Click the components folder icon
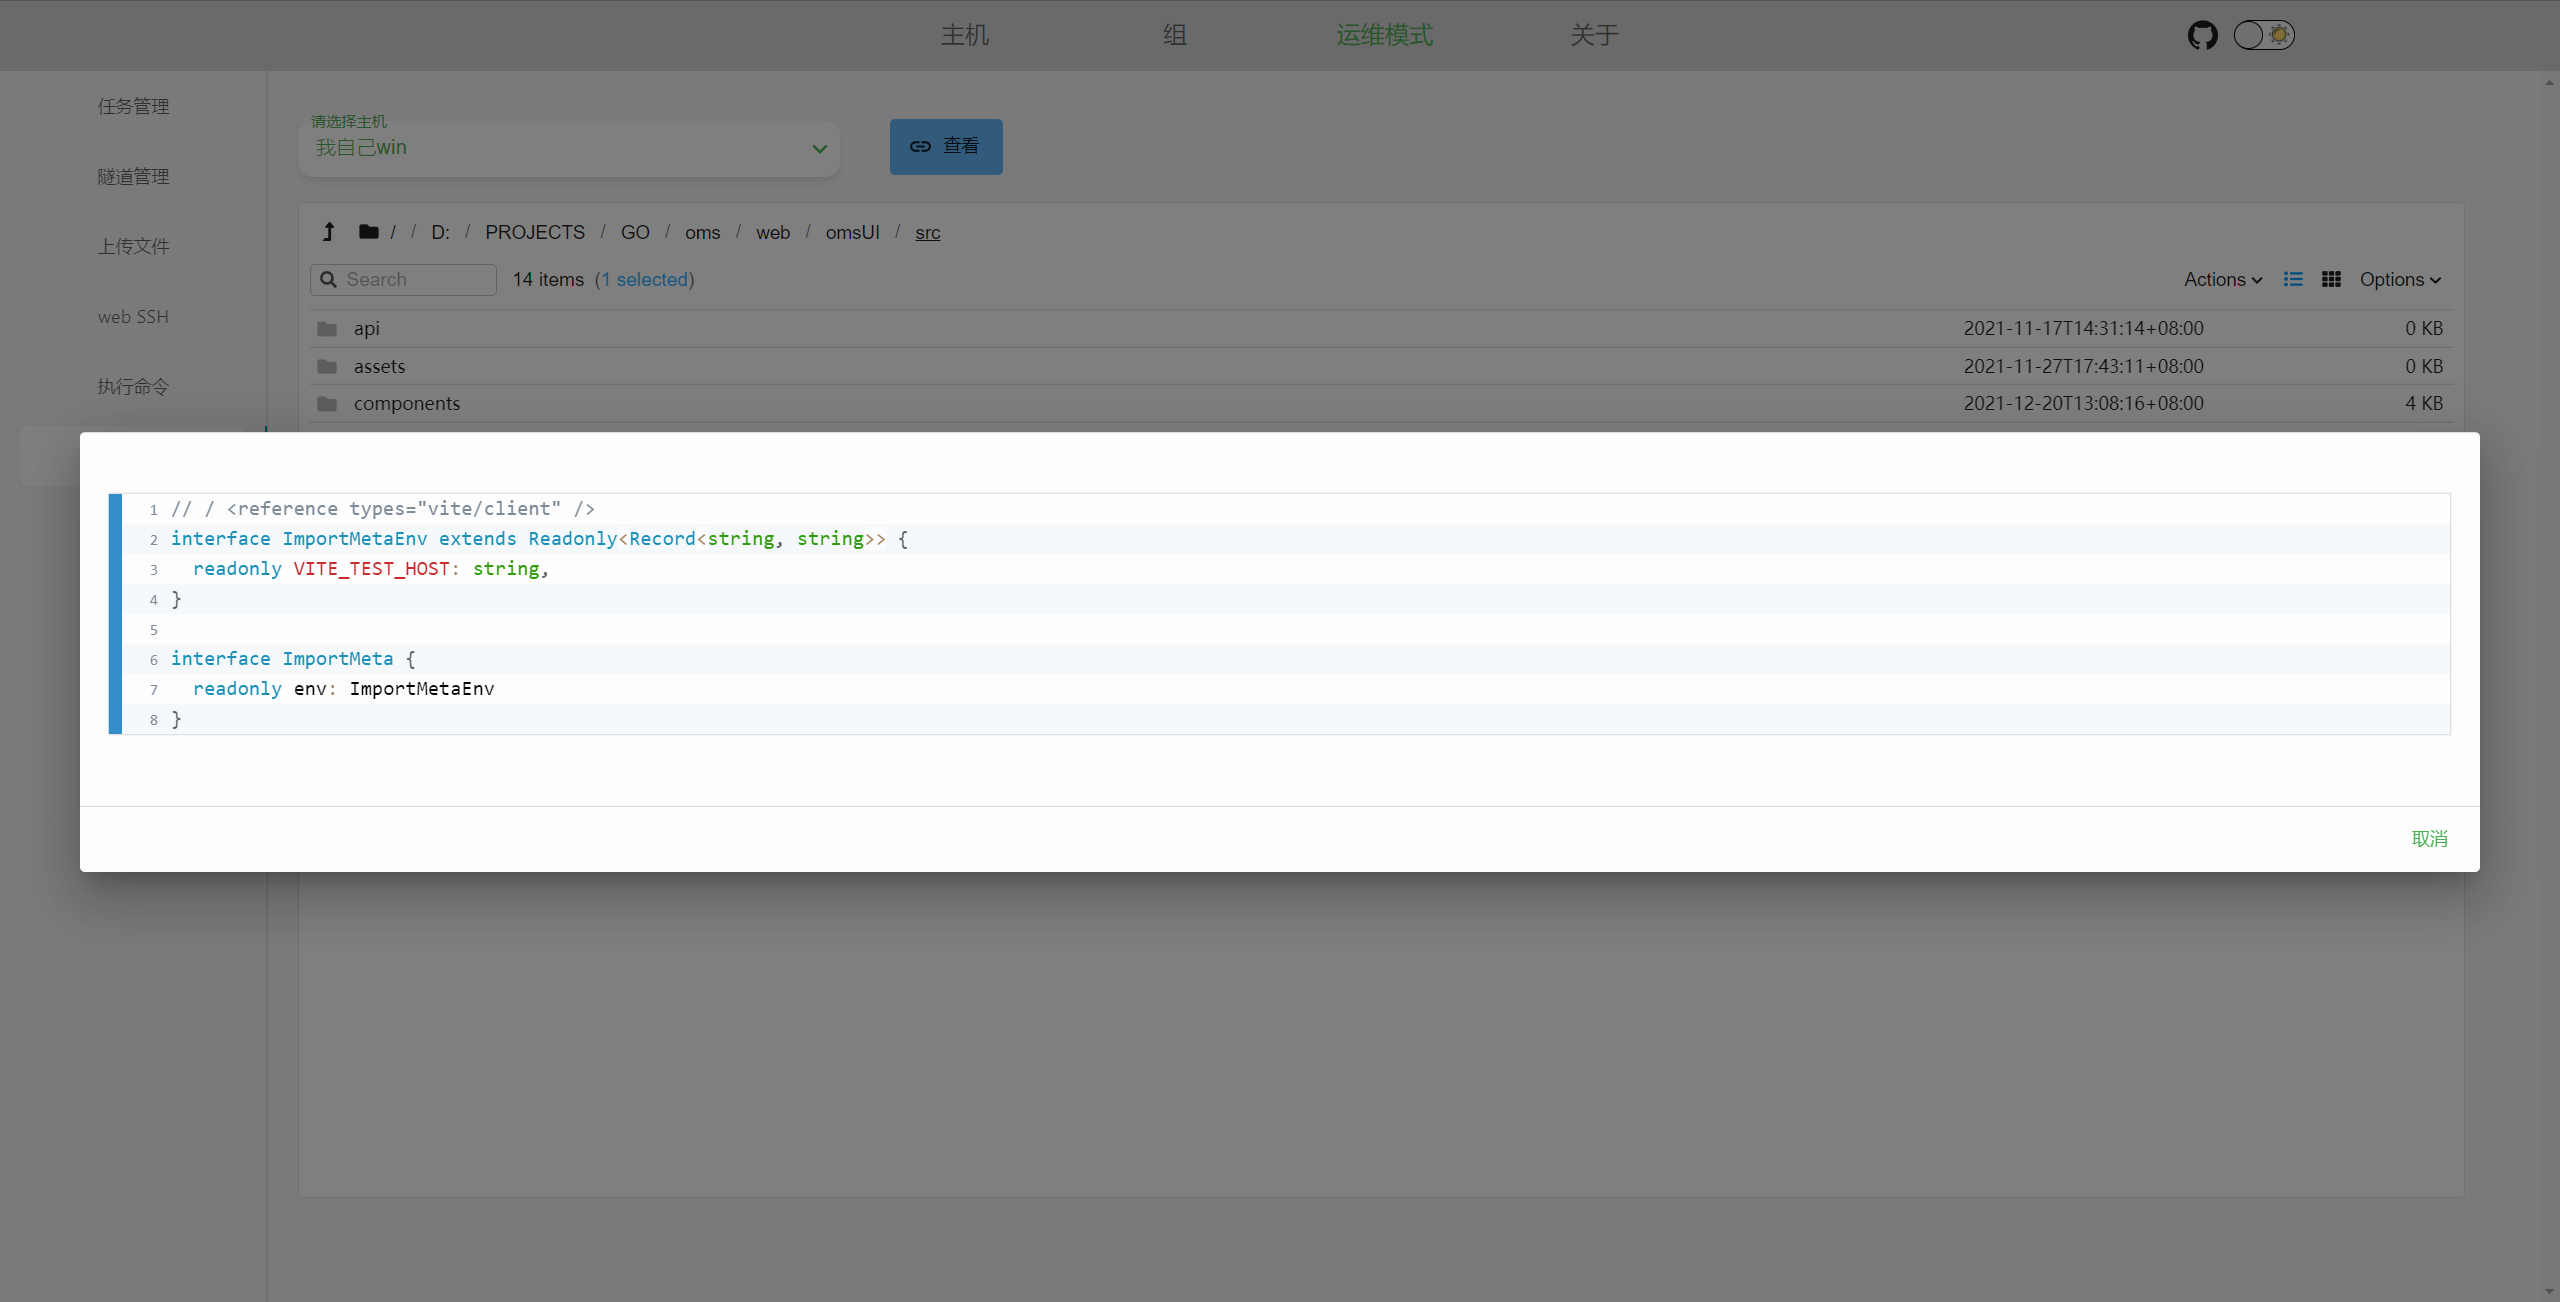Screen dimensions: 2560x1302 (x=327, y=404)
